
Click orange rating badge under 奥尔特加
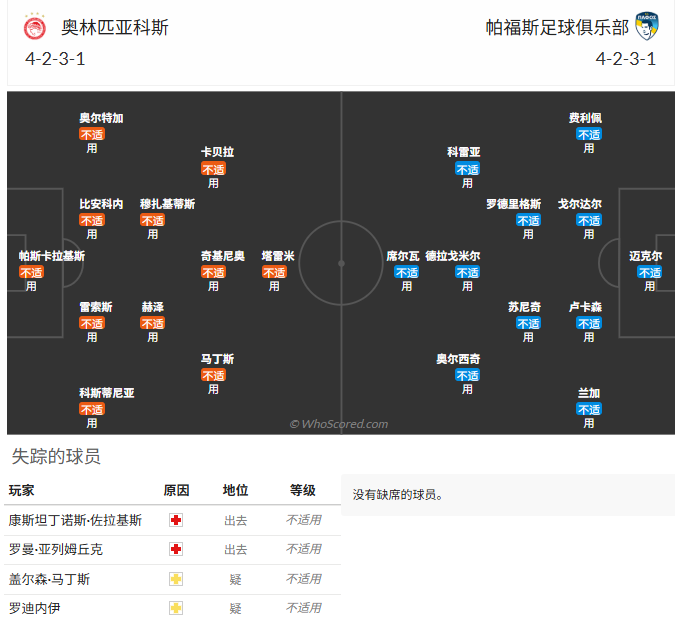pos(92,134)
